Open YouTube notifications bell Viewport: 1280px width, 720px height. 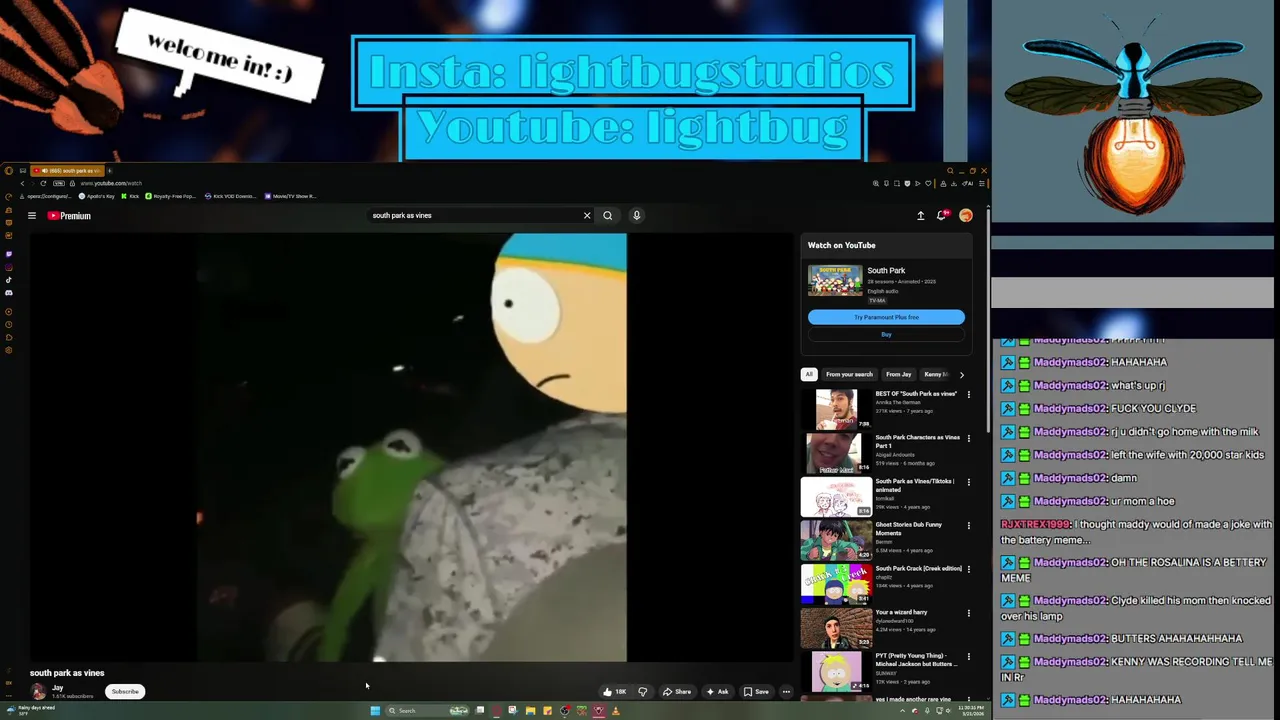pos(942,216)
